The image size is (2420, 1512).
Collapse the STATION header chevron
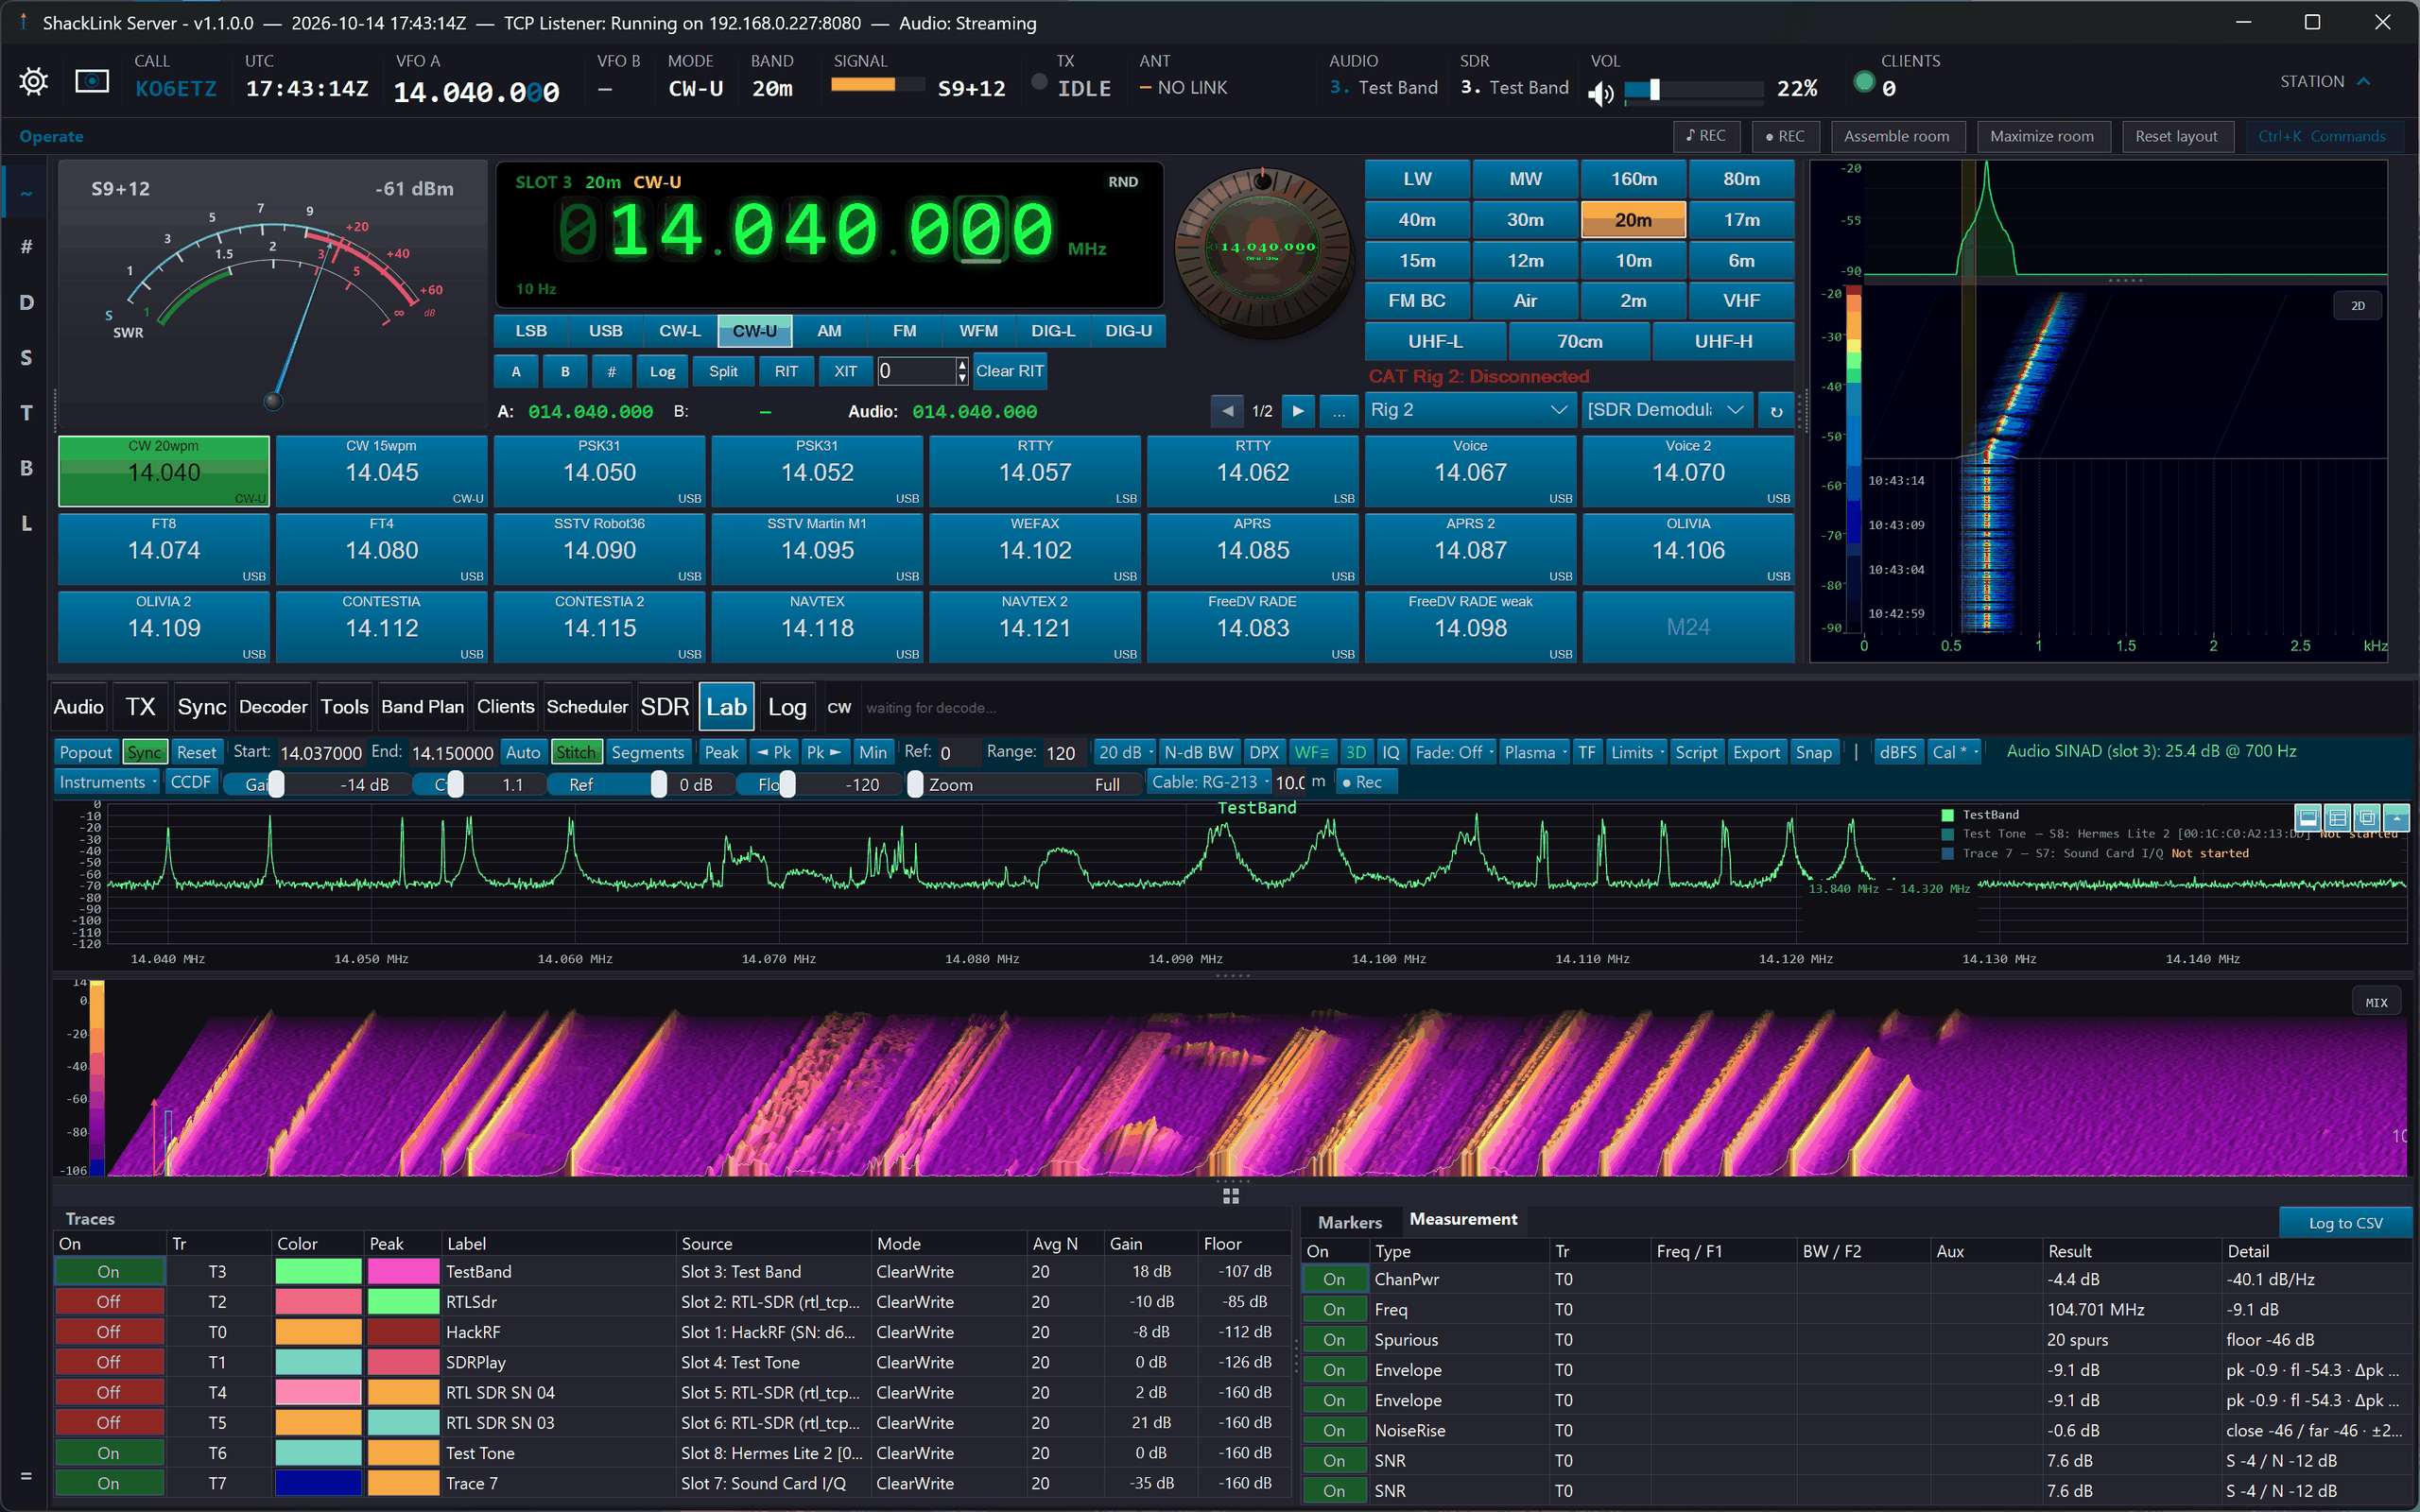2364,81
